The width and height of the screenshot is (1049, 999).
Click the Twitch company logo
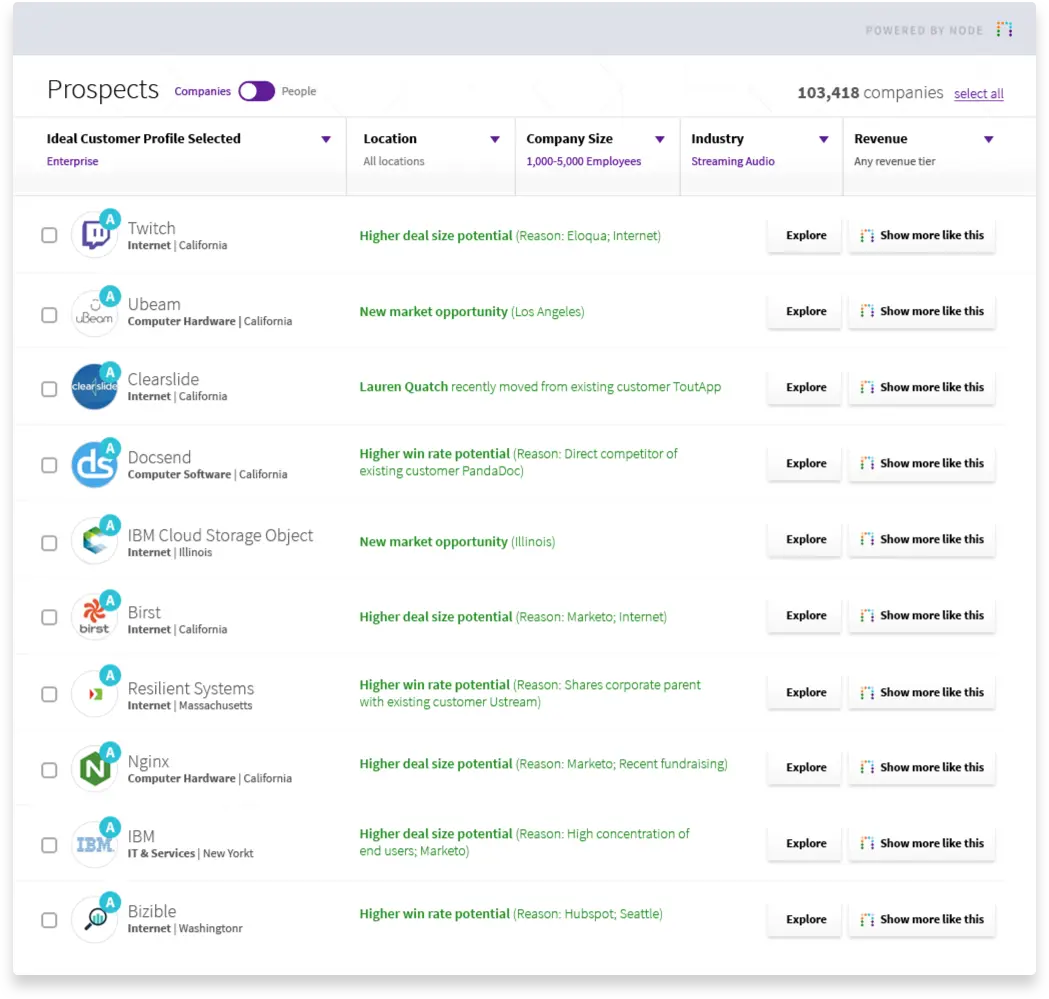94,235
